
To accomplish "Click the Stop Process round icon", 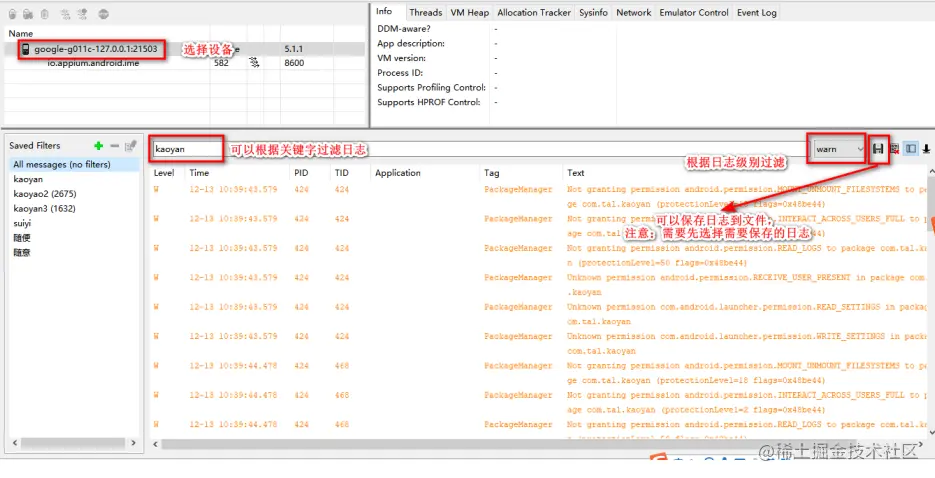I will tap(103, 14).
